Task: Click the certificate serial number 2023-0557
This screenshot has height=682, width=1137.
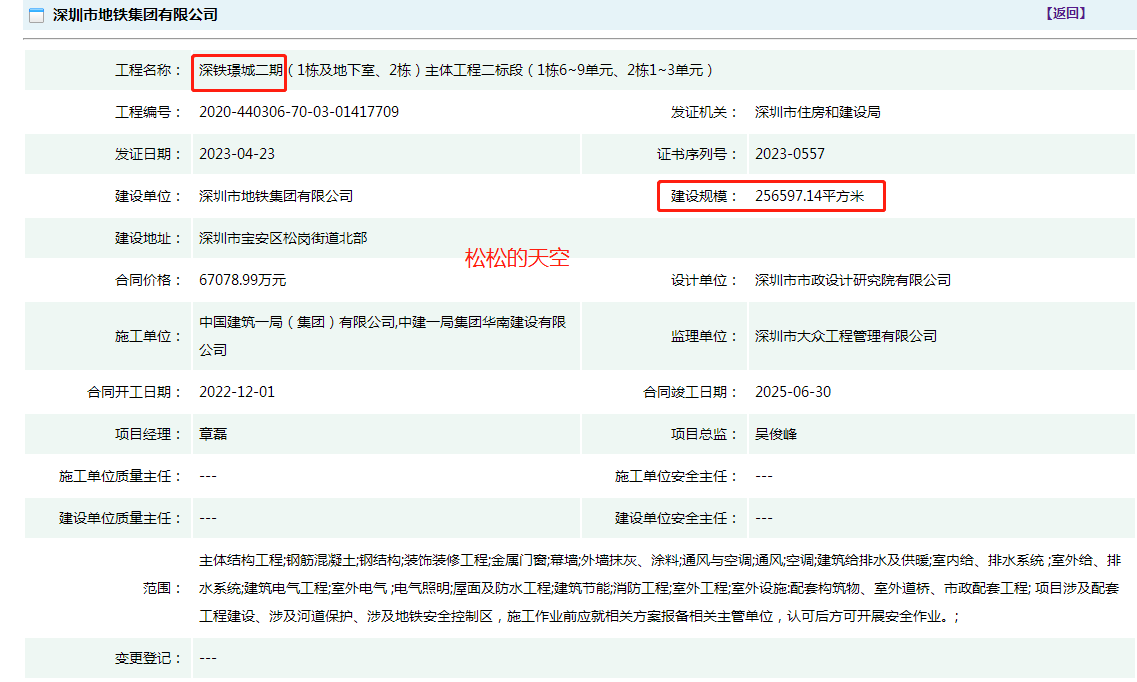Action: pos(790,154)
